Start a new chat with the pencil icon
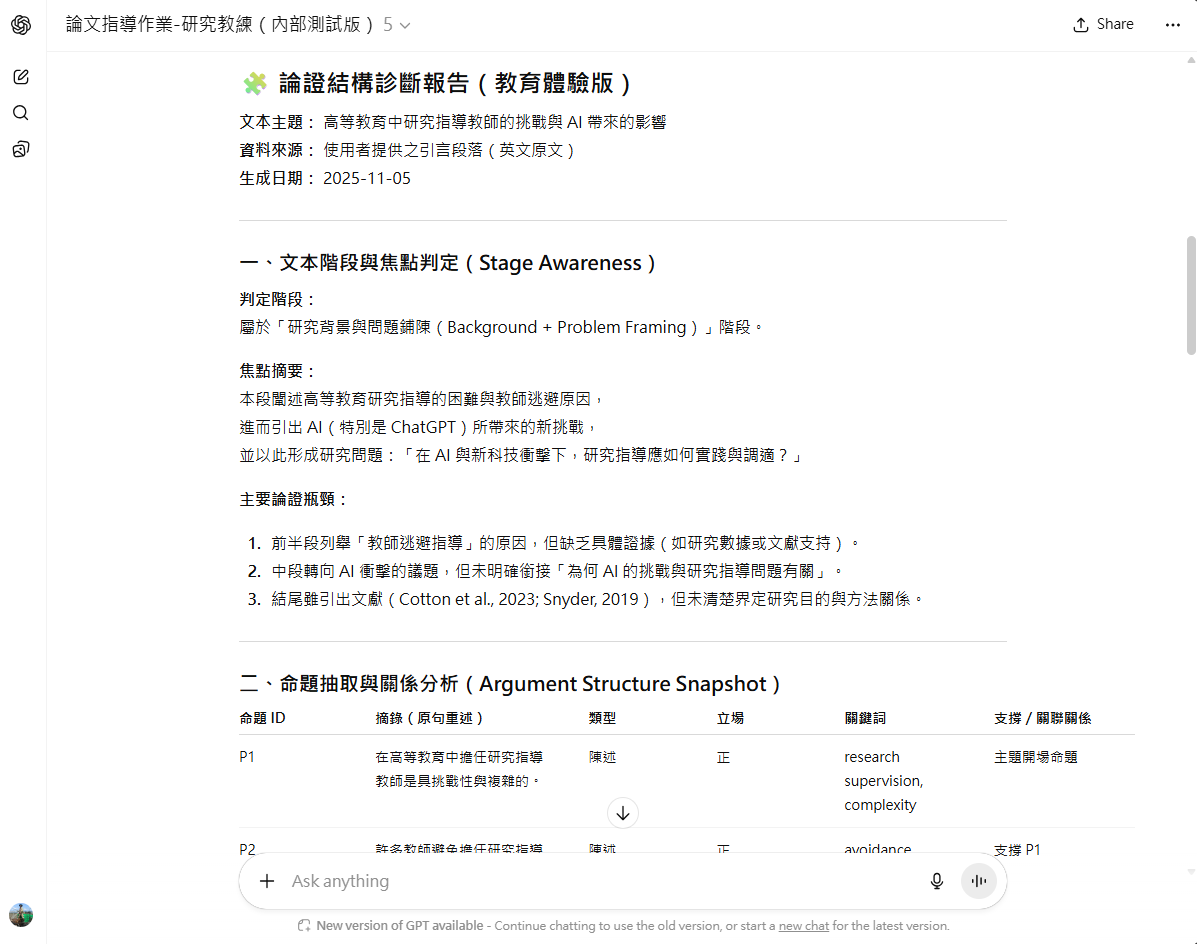 [21, 77]
